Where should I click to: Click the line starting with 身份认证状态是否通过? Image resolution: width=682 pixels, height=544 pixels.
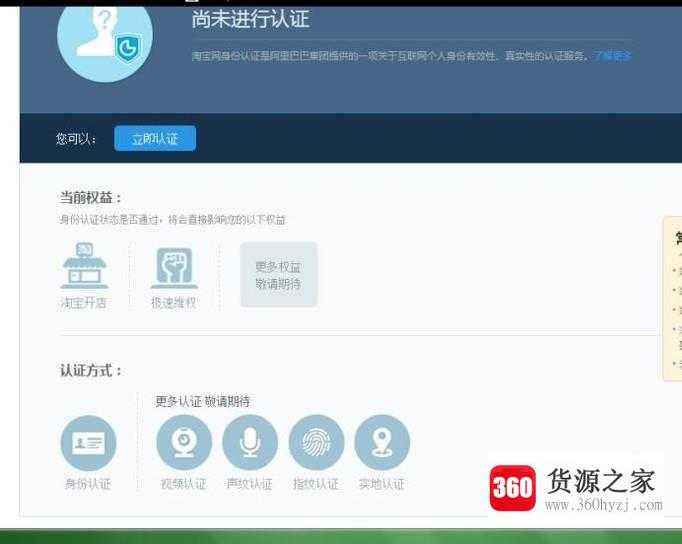pyautogui.click(x=173, y=220)
